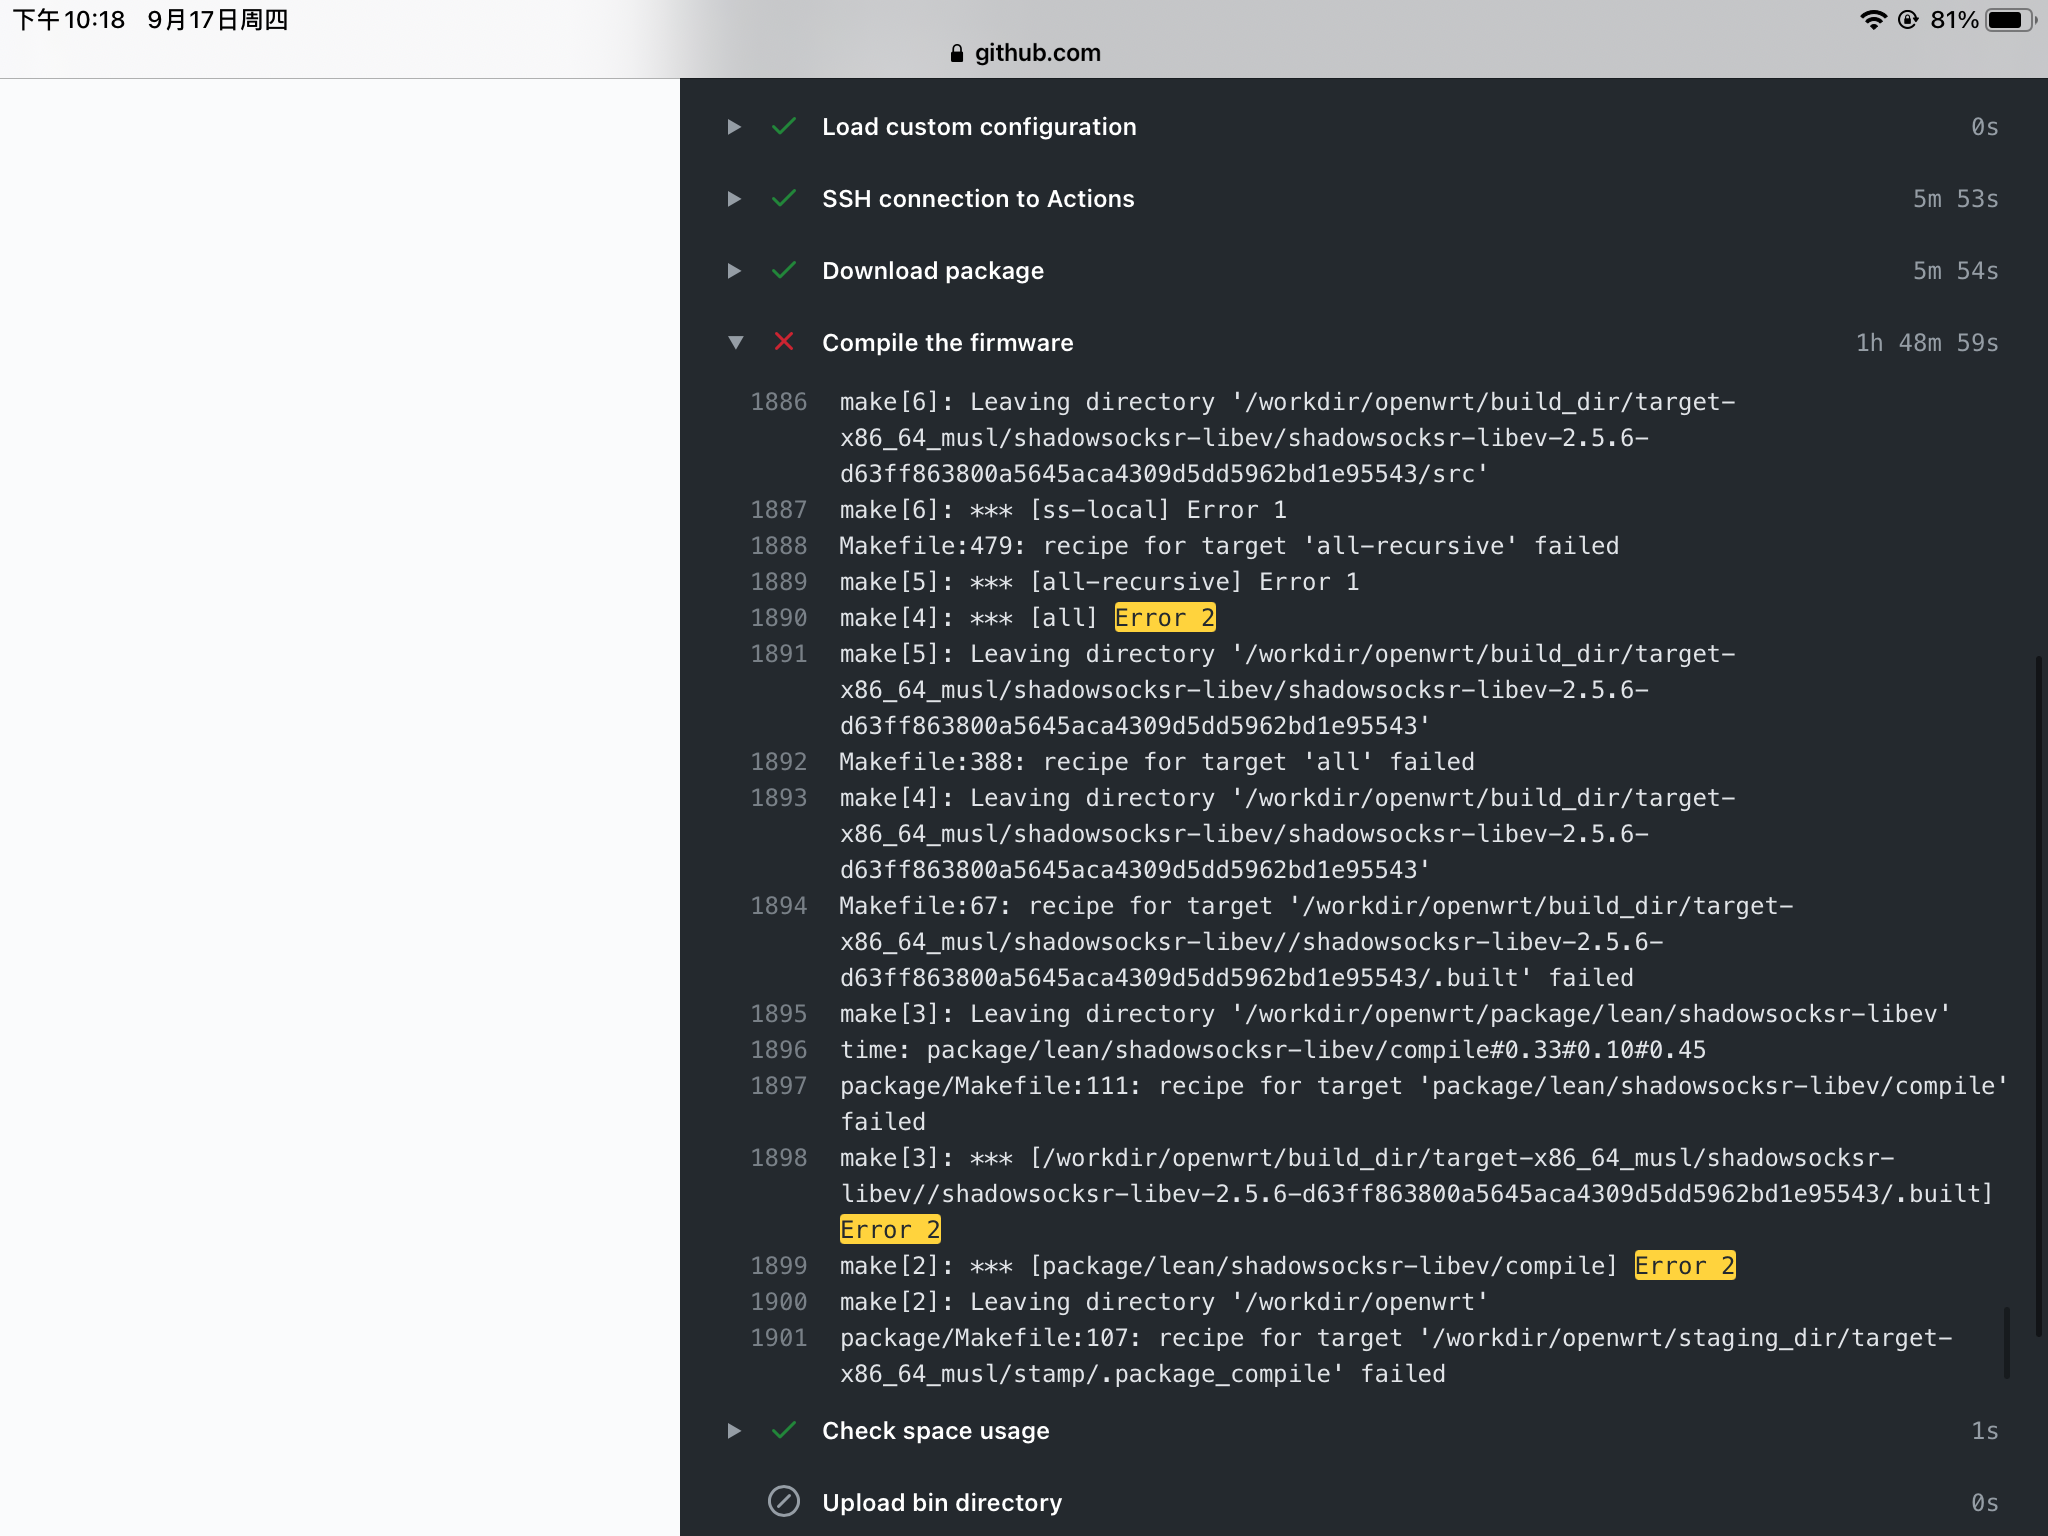The width and height of the screenshot is (2048, 1536).
Task: Click the red failure X on Compile the firmware
Action: click(784, 343)
